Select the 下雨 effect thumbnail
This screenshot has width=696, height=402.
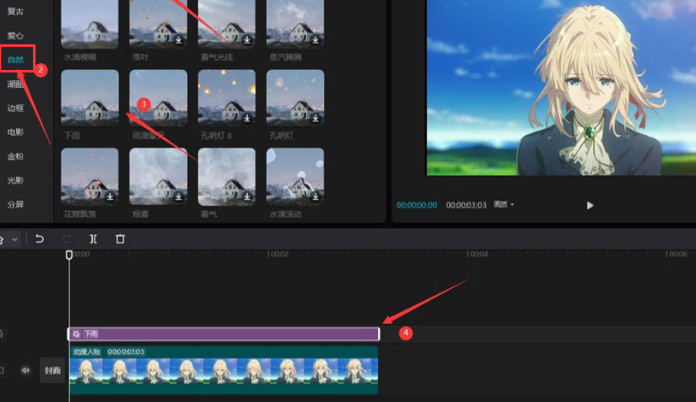pyautogui.click(x=90, y=98)
